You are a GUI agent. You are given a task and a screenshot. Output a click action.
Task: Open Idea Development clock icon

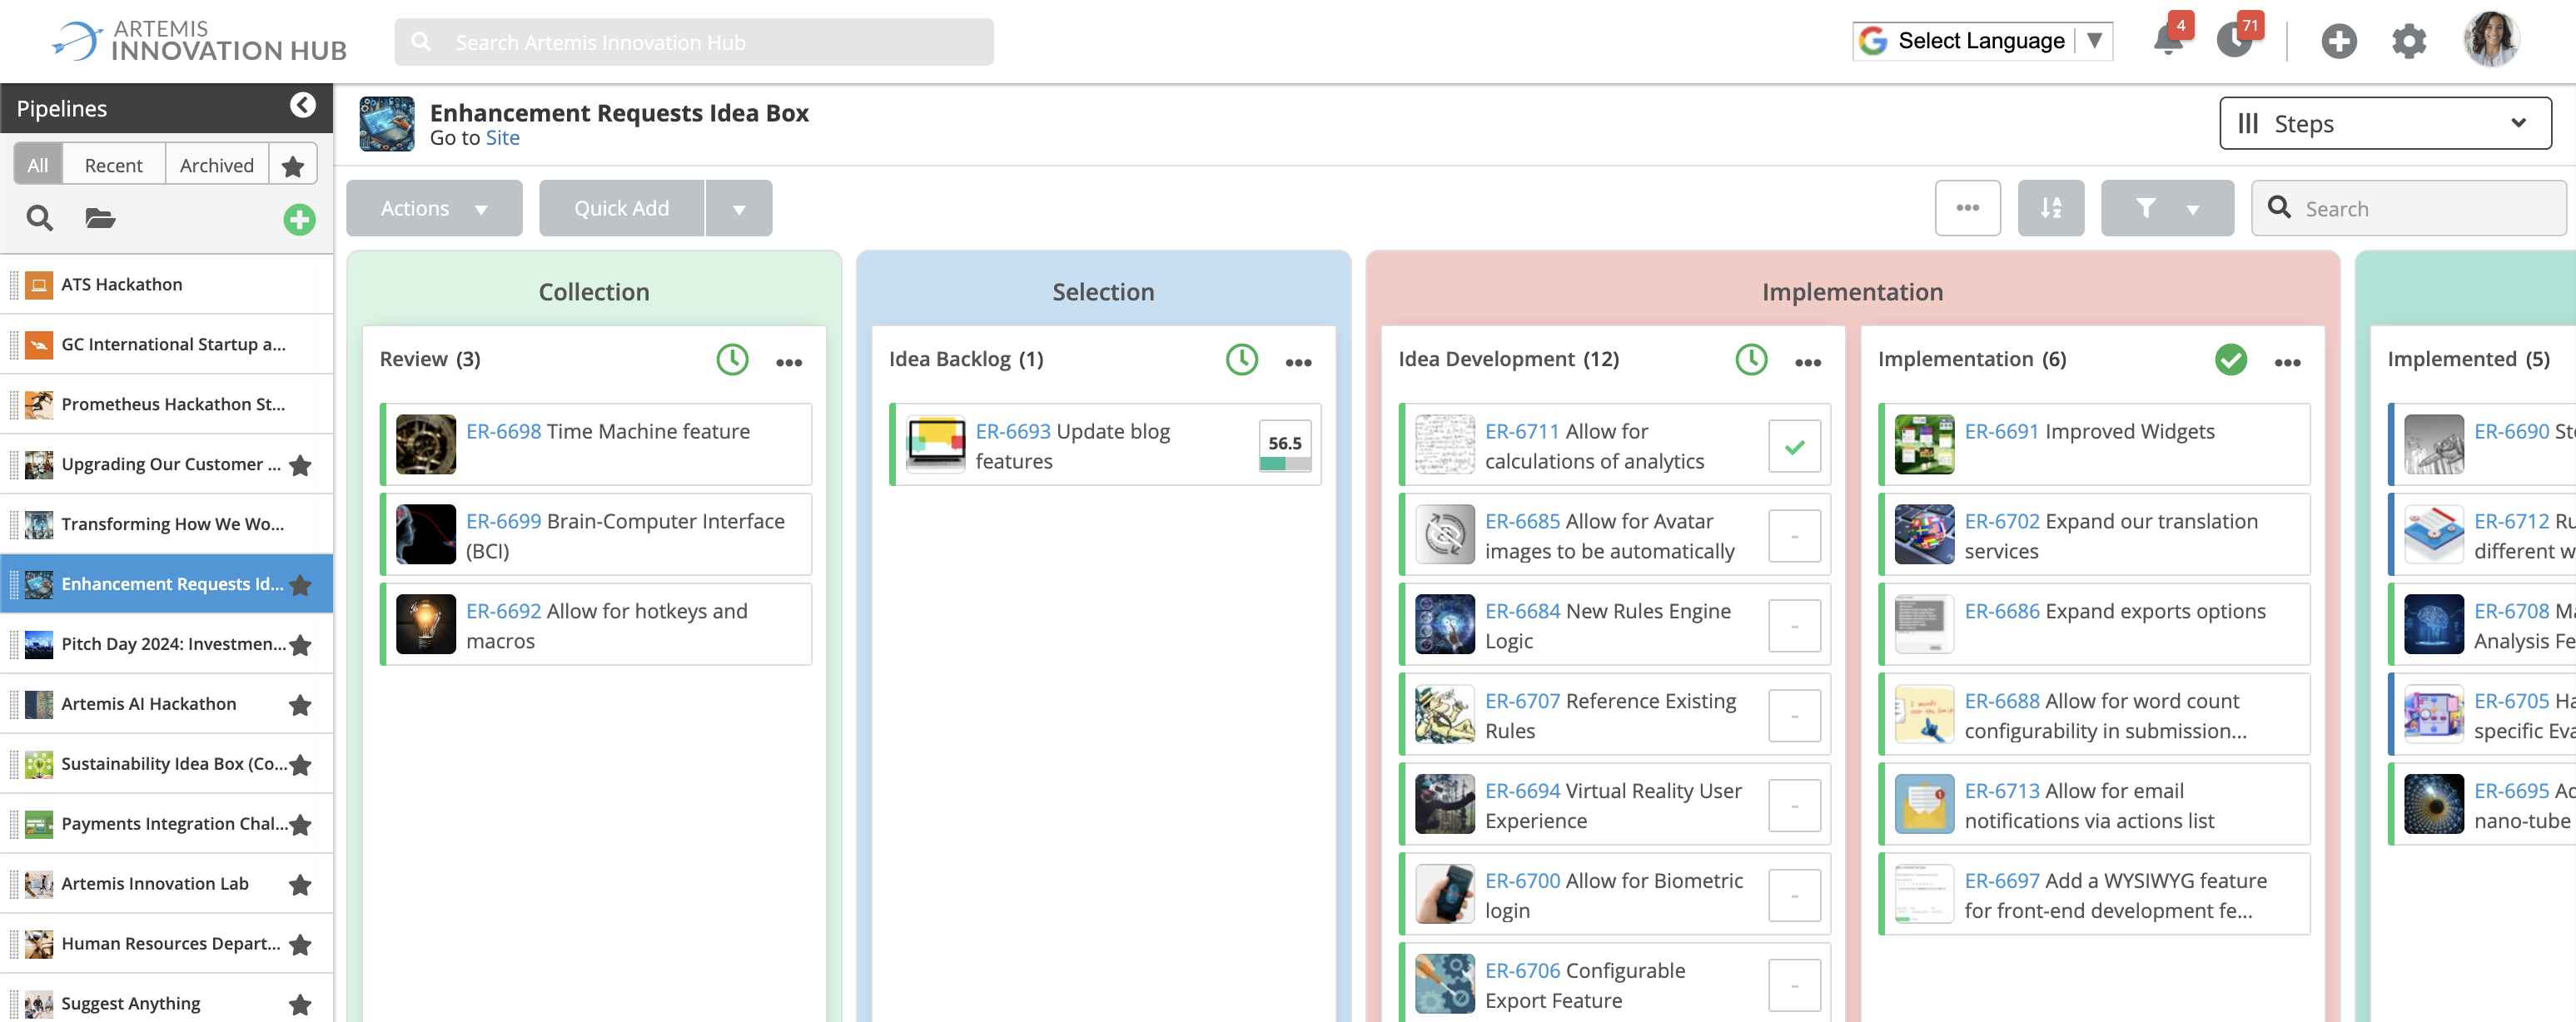pos(1751,359)
